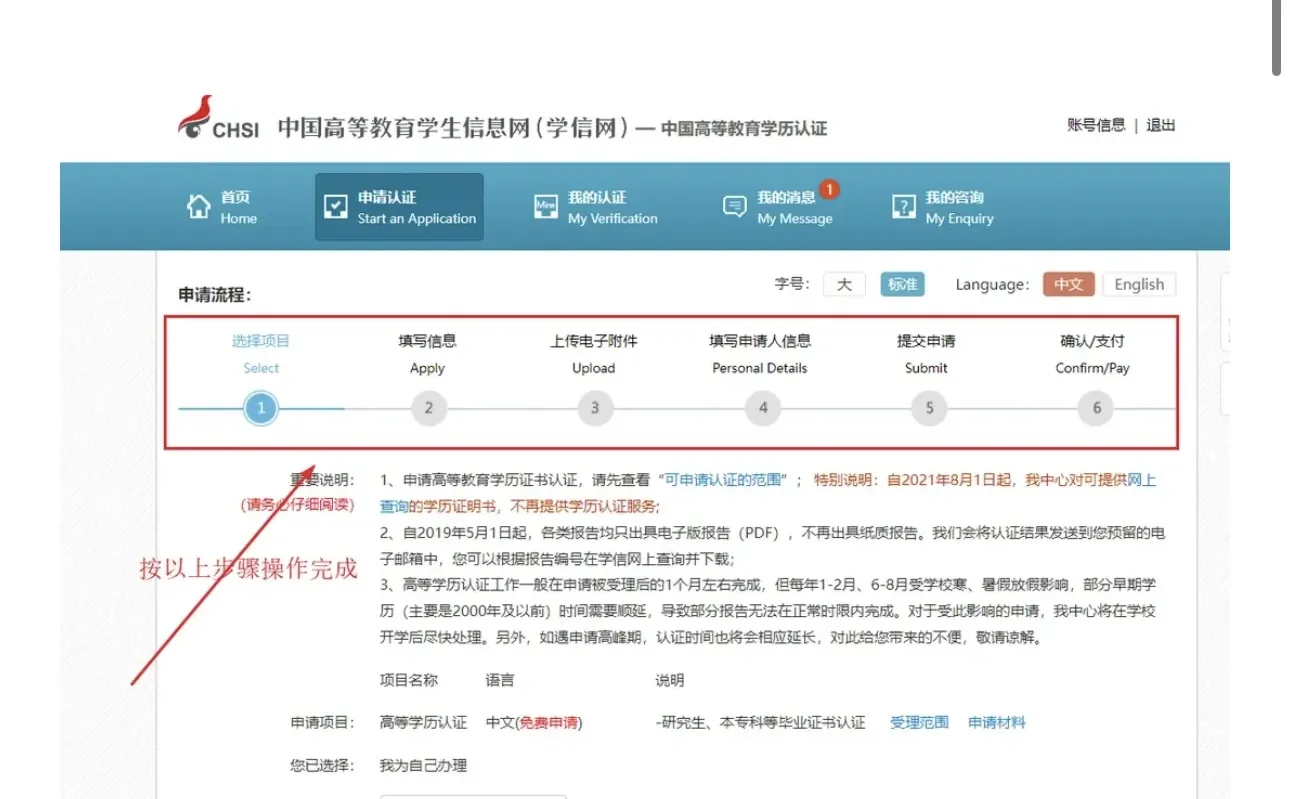Select step 6 circle 确认/支付 Confirm/Pay

point(1096,408)
